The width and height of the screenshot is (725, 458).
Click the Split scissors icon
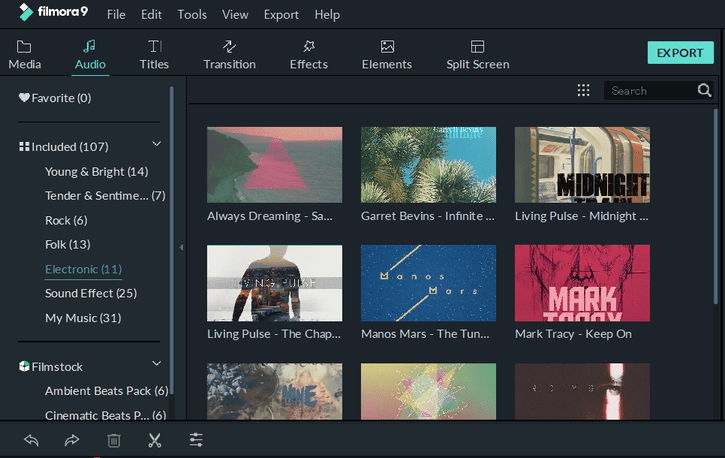pos(155,440)
